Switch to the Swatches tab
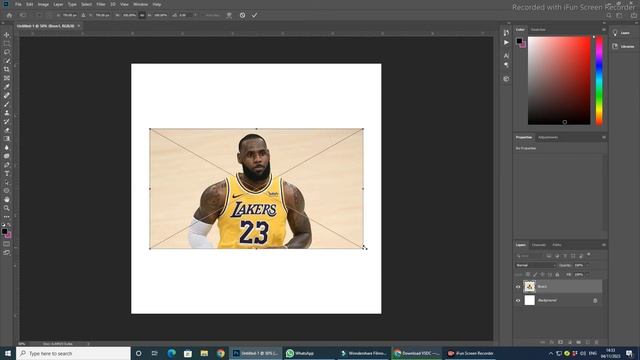Viewport: 640px width, 360px height. [538, 29]
